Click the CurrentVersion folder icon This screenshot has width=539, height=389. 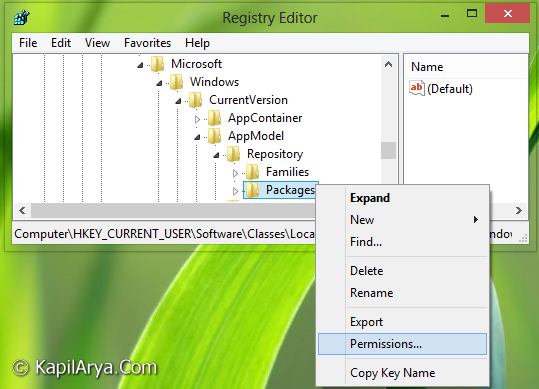[196, 100]
